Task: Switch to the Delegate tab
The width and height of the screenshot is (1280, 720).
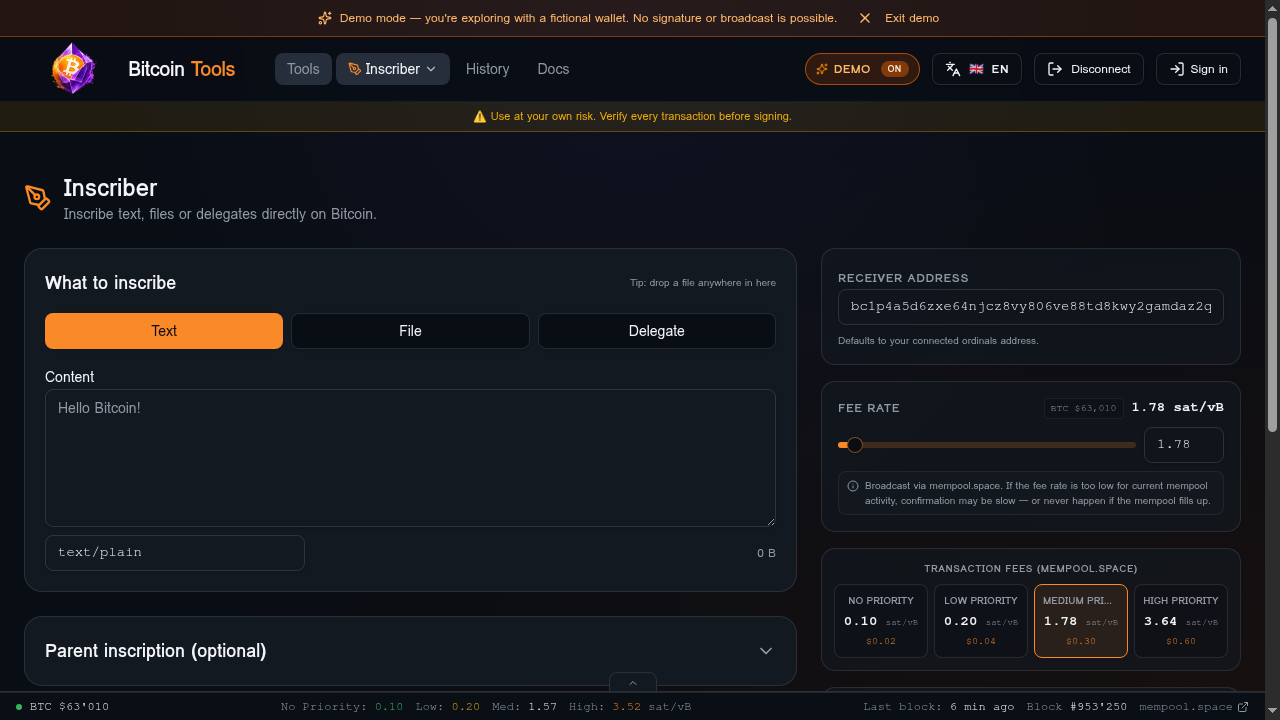Action: (657, 331)
